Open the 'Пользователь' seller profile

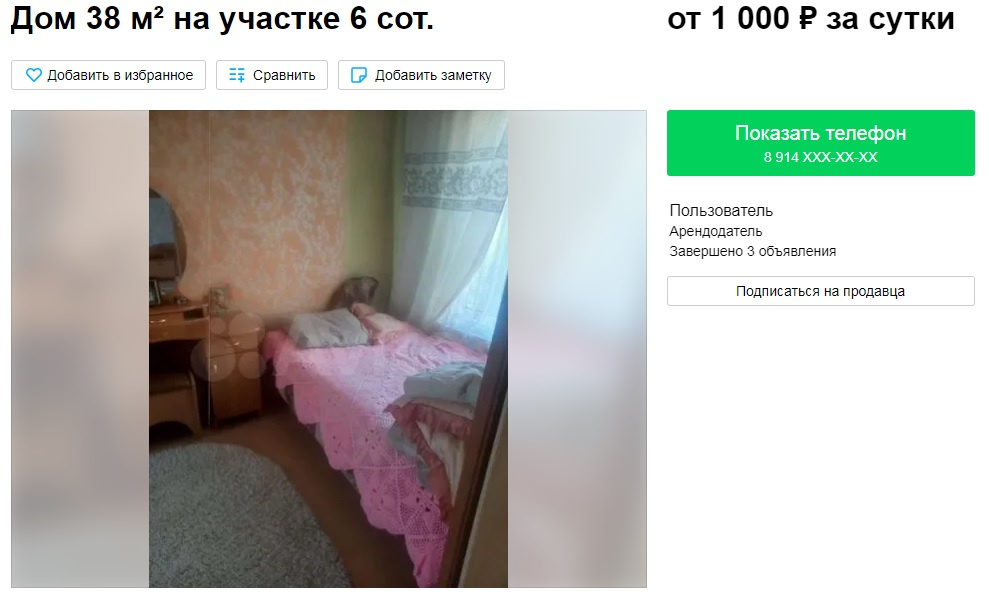click(721, 210)
